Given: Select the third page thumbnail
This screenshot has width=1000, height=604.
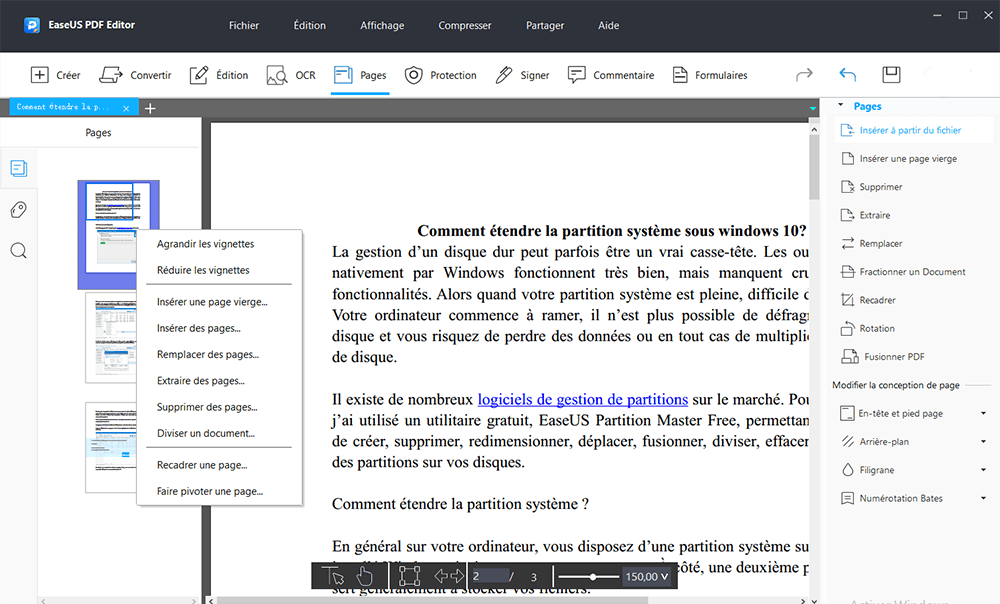Looking at the screenshot, I should click(x=111, y=448).
